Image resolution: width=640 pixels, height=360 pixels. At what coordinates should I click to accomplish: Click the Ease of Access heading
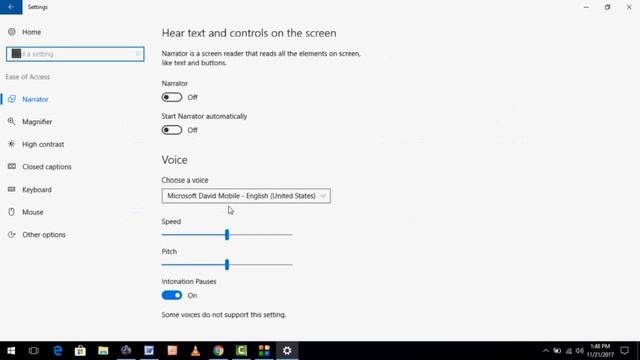tap(28, 77)
